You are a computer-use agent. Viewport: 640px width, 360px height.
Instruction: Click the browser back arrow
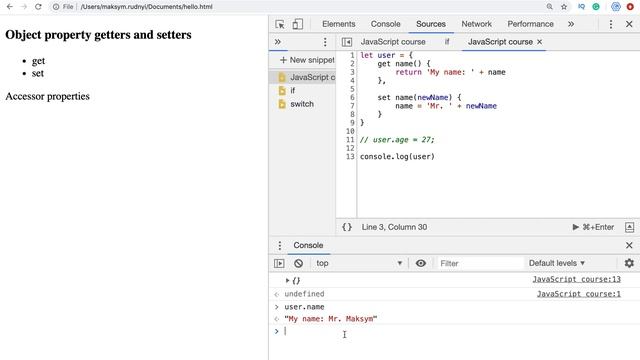click(x=10, y=7)
